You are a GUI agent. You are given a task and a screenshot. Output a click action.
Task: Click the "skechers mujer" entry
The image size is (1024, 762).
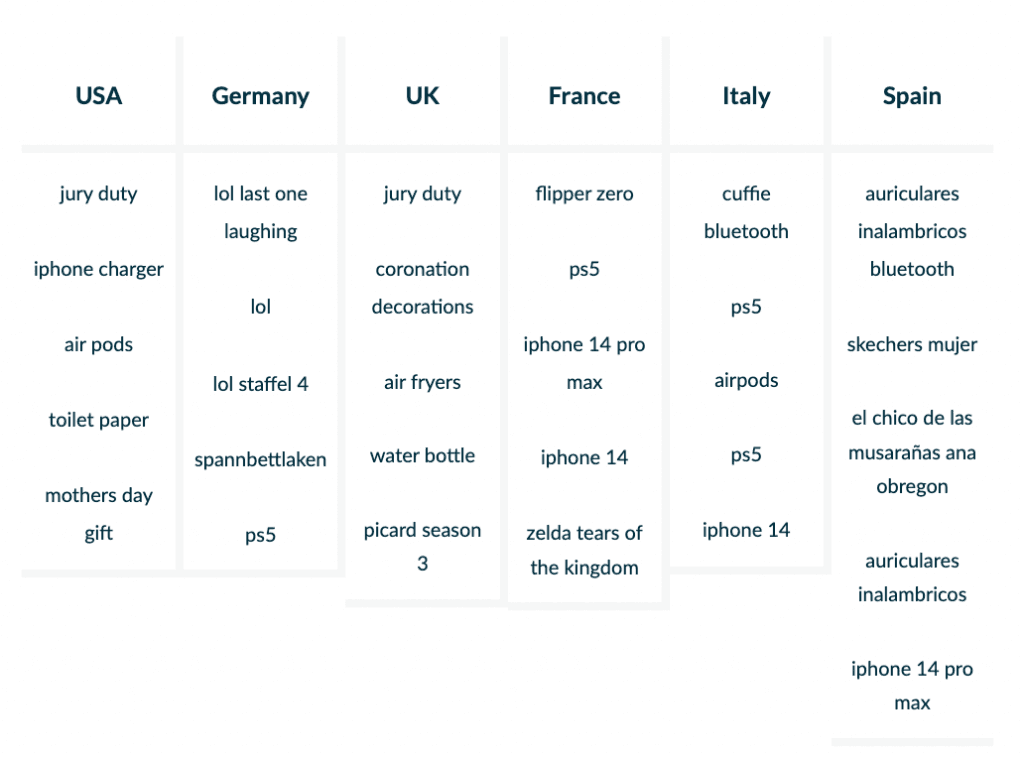[x=912, y=345]
